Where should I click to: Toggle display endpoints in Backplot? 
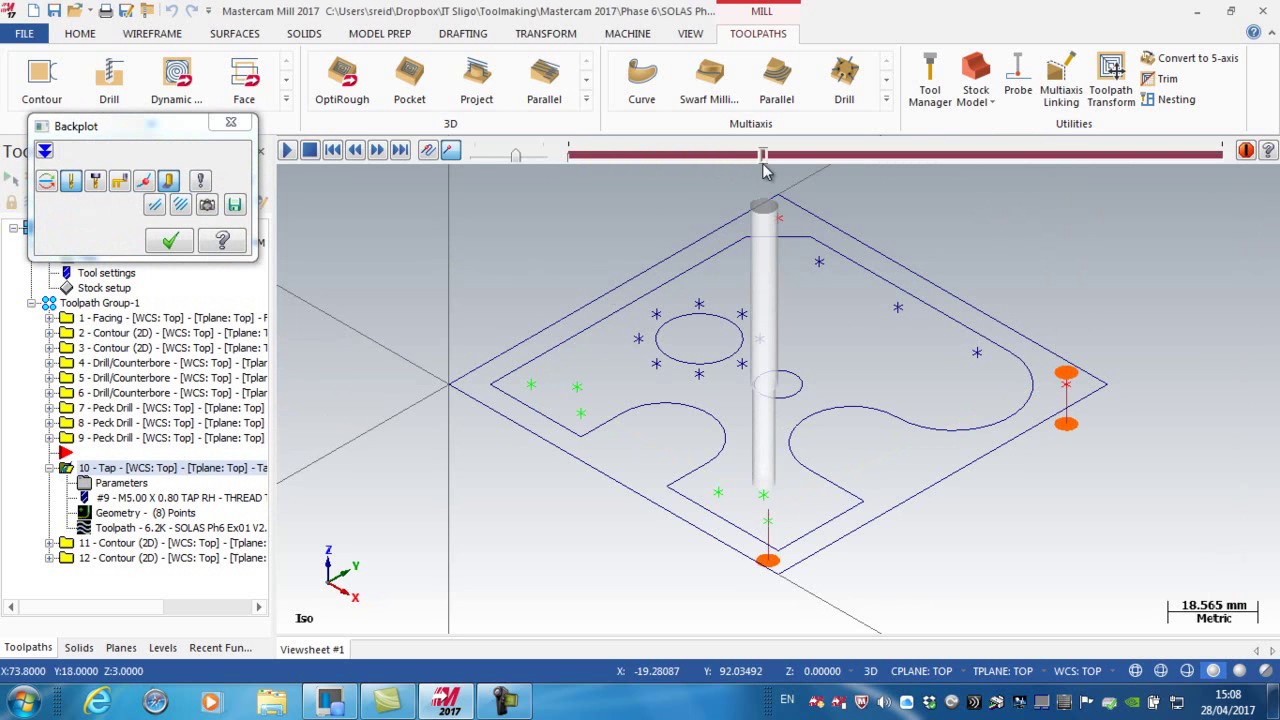tap(143, 181)
